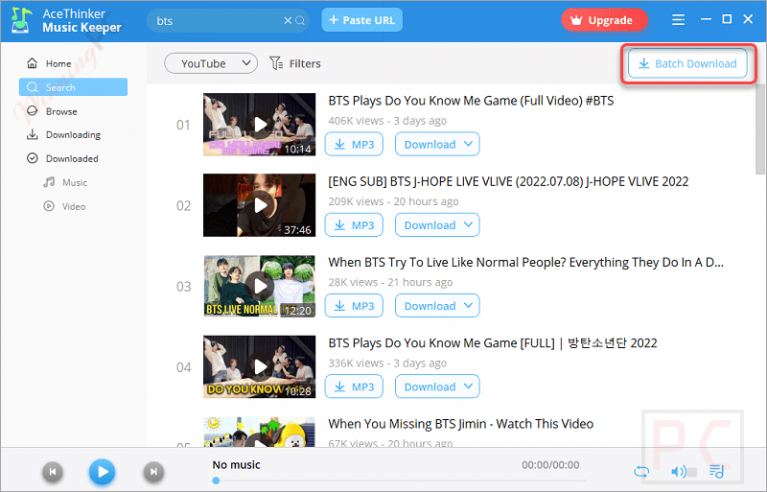This screenshot has height=492, width=767.
Task: Download MP3 for BTS Plays Do You Know Me Game (Full Video)
Action: 354,144
